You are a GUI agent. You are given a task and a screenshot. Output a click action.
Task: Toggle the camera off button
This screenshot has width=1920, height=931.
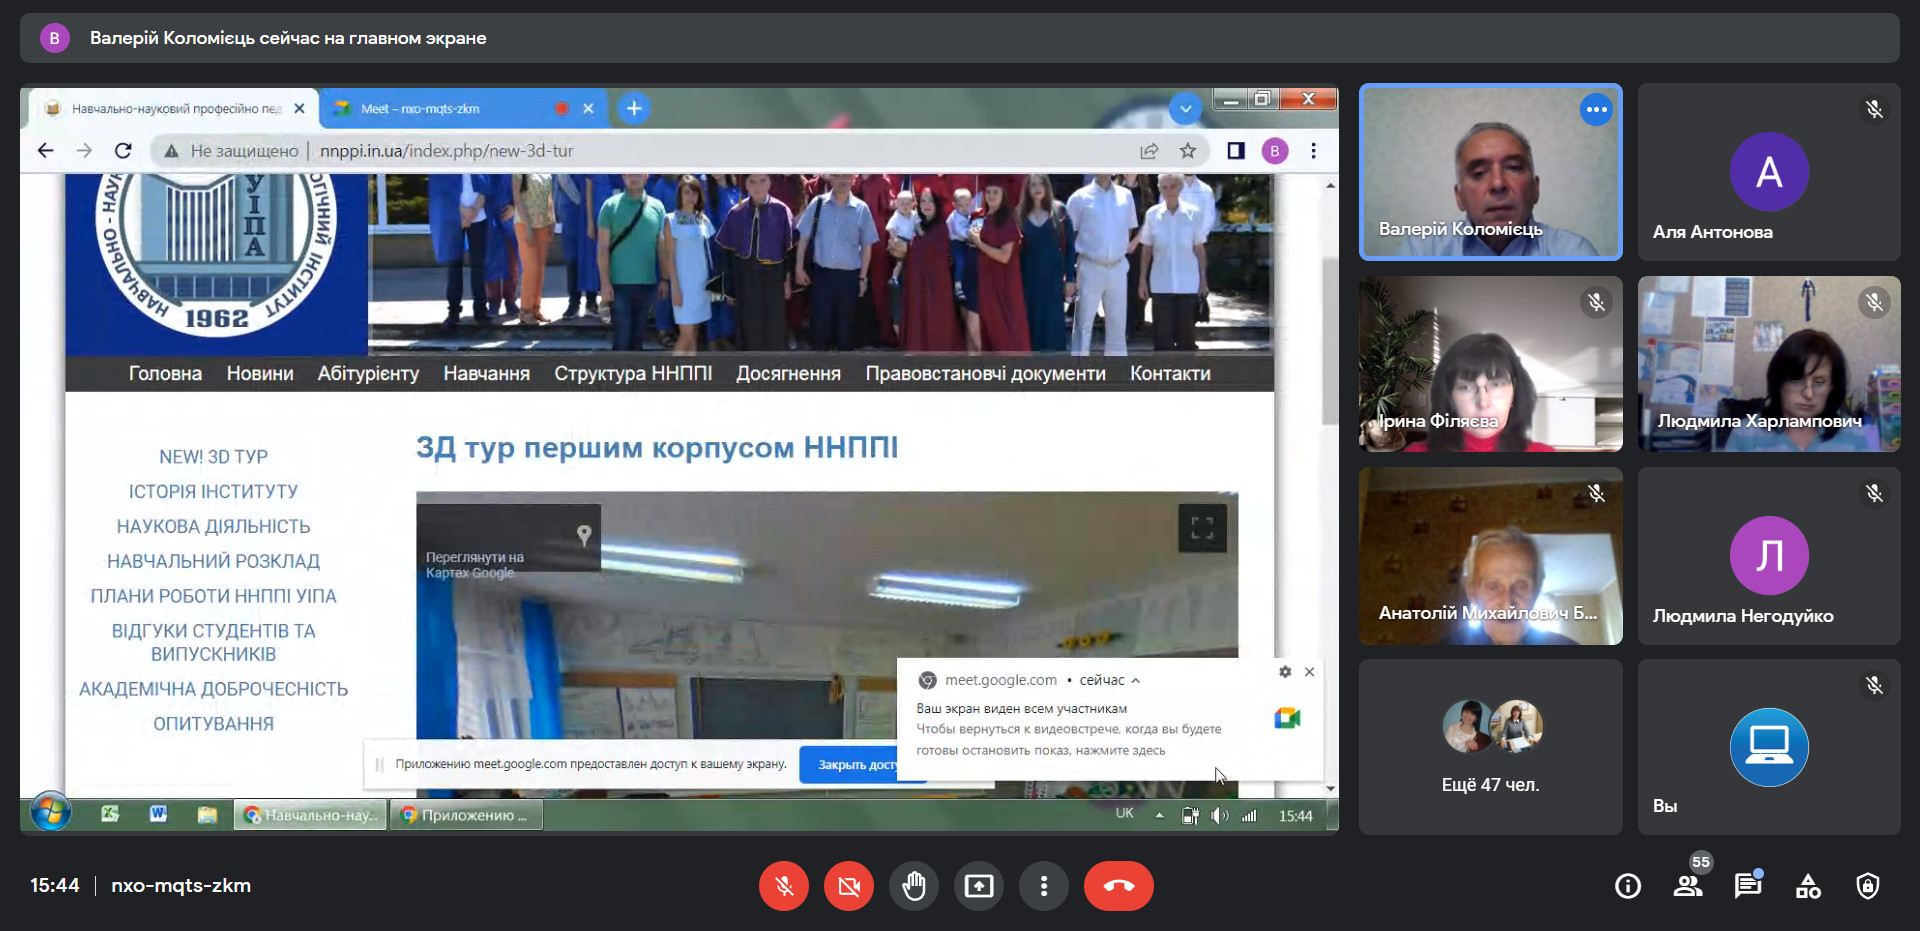pyautogui.click(x=849, y=886)
